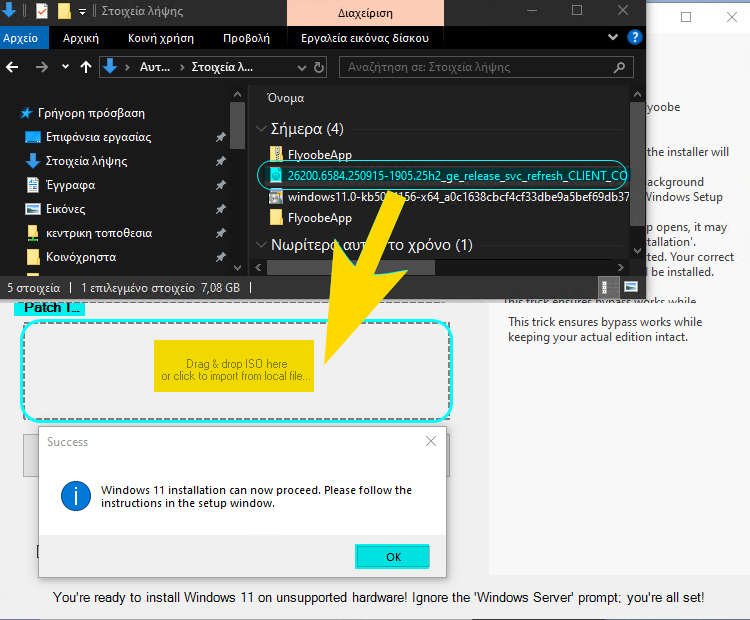The height and width of the screenshot is (620, 750).
Task: Click the search magnifier icon
Action: (619, 67)
